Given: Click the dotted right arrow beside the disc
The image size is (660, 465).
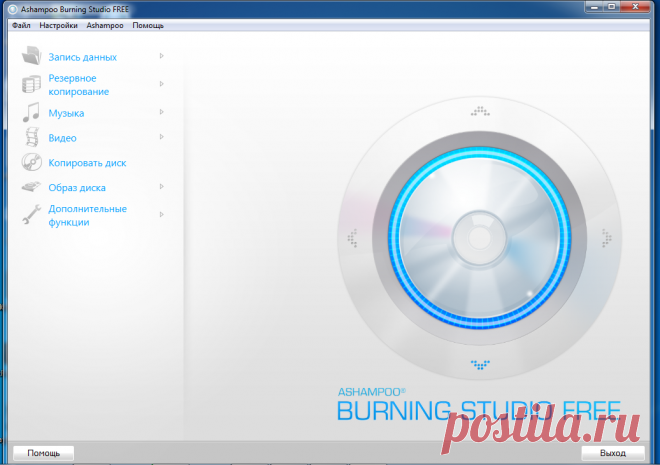Looking at the screenshot, I should pyautogui.click(x=607, y=238).
